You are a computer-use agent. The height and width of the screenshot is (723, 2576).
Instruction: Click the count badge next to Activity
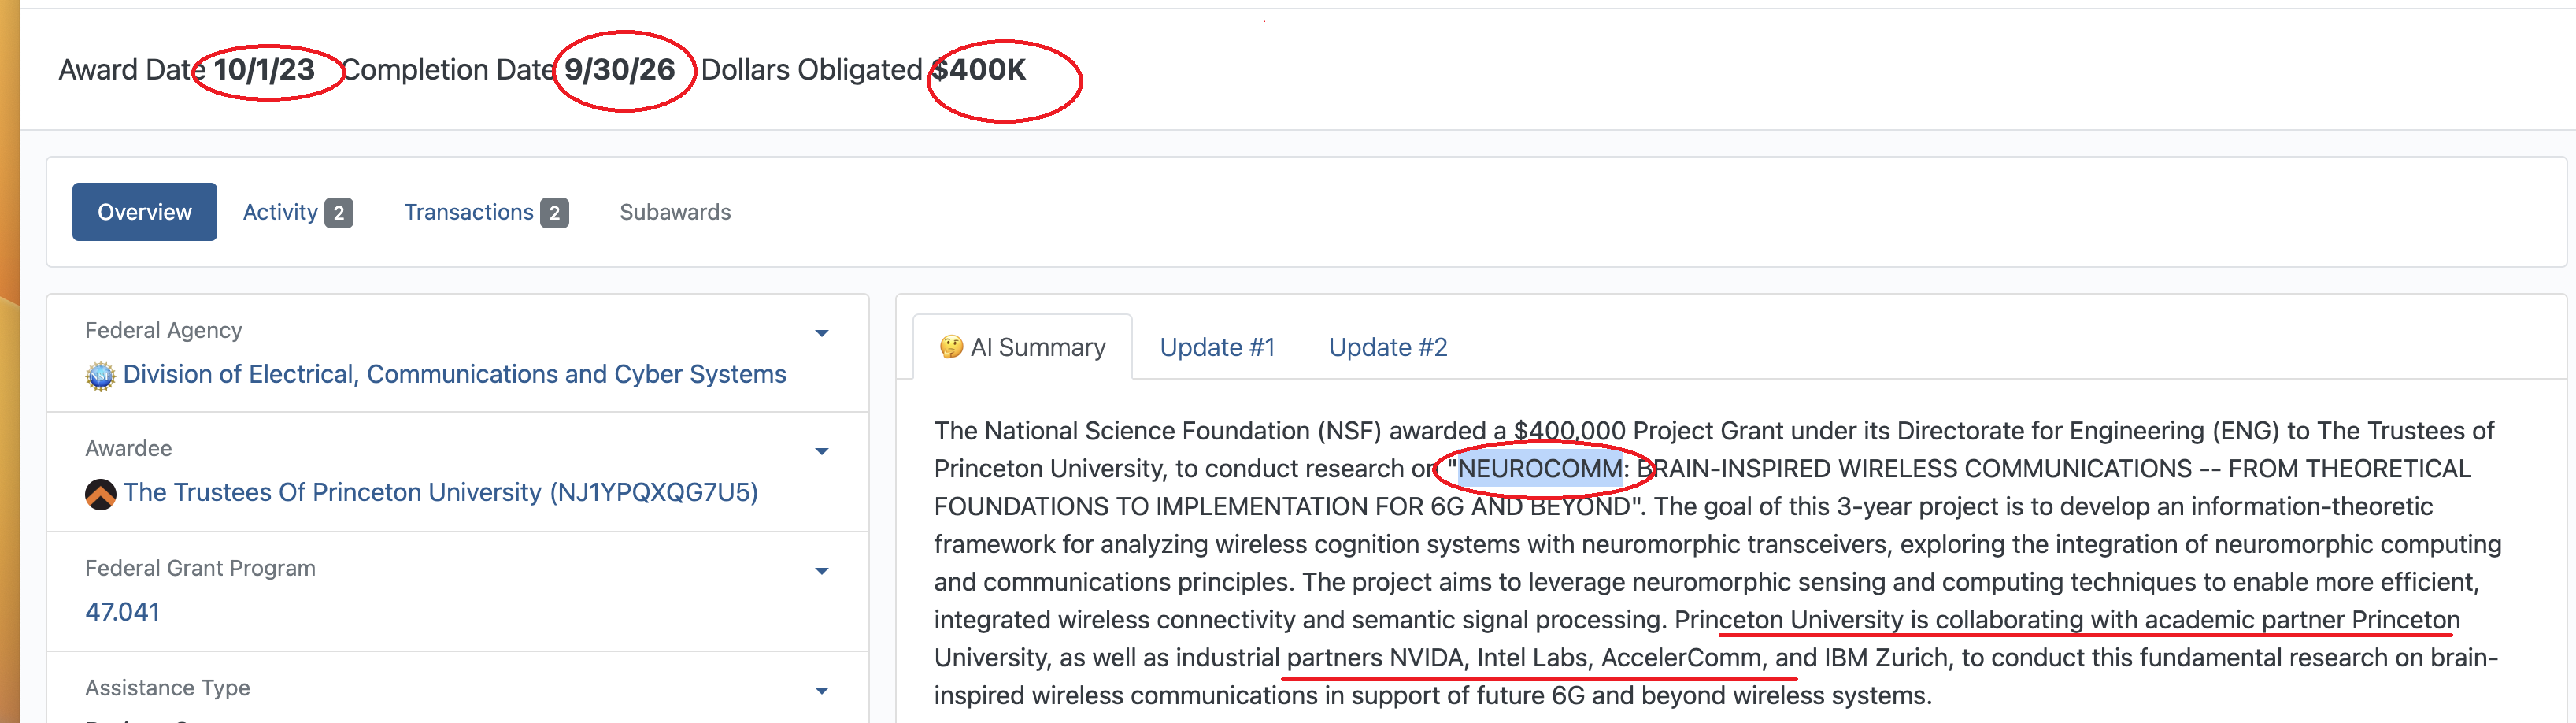click(x=339, y=213)
